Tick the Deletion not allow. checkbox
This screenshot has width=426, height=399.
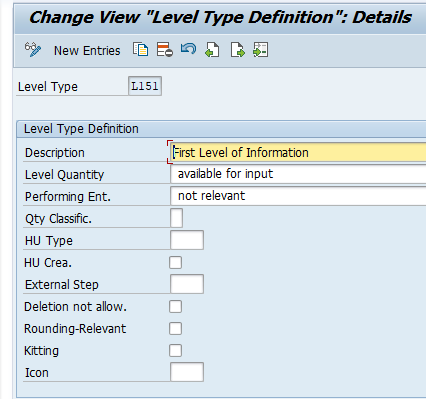[175, 307]
